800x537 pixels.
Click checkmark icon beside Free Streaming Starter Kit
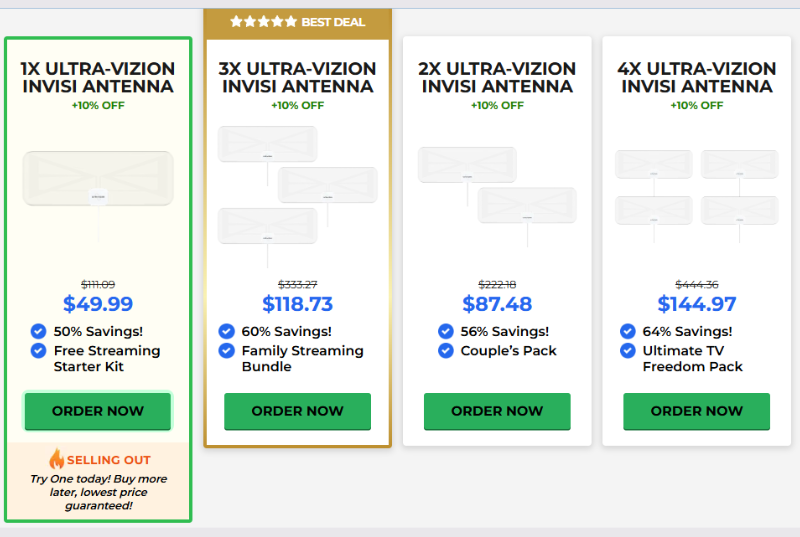[38, 351]
